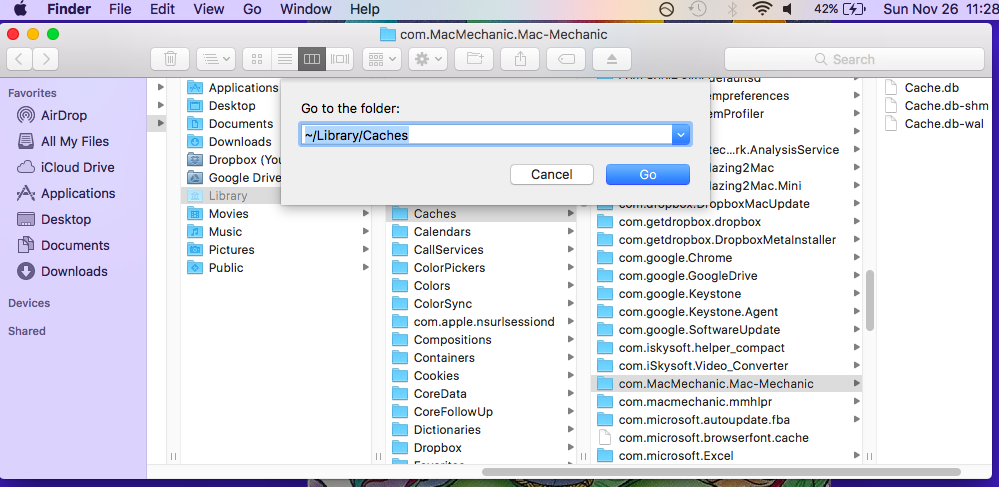Open the recent folders dropdown arrow
Viewport: 999px width, 487px height.
point(681,135)
